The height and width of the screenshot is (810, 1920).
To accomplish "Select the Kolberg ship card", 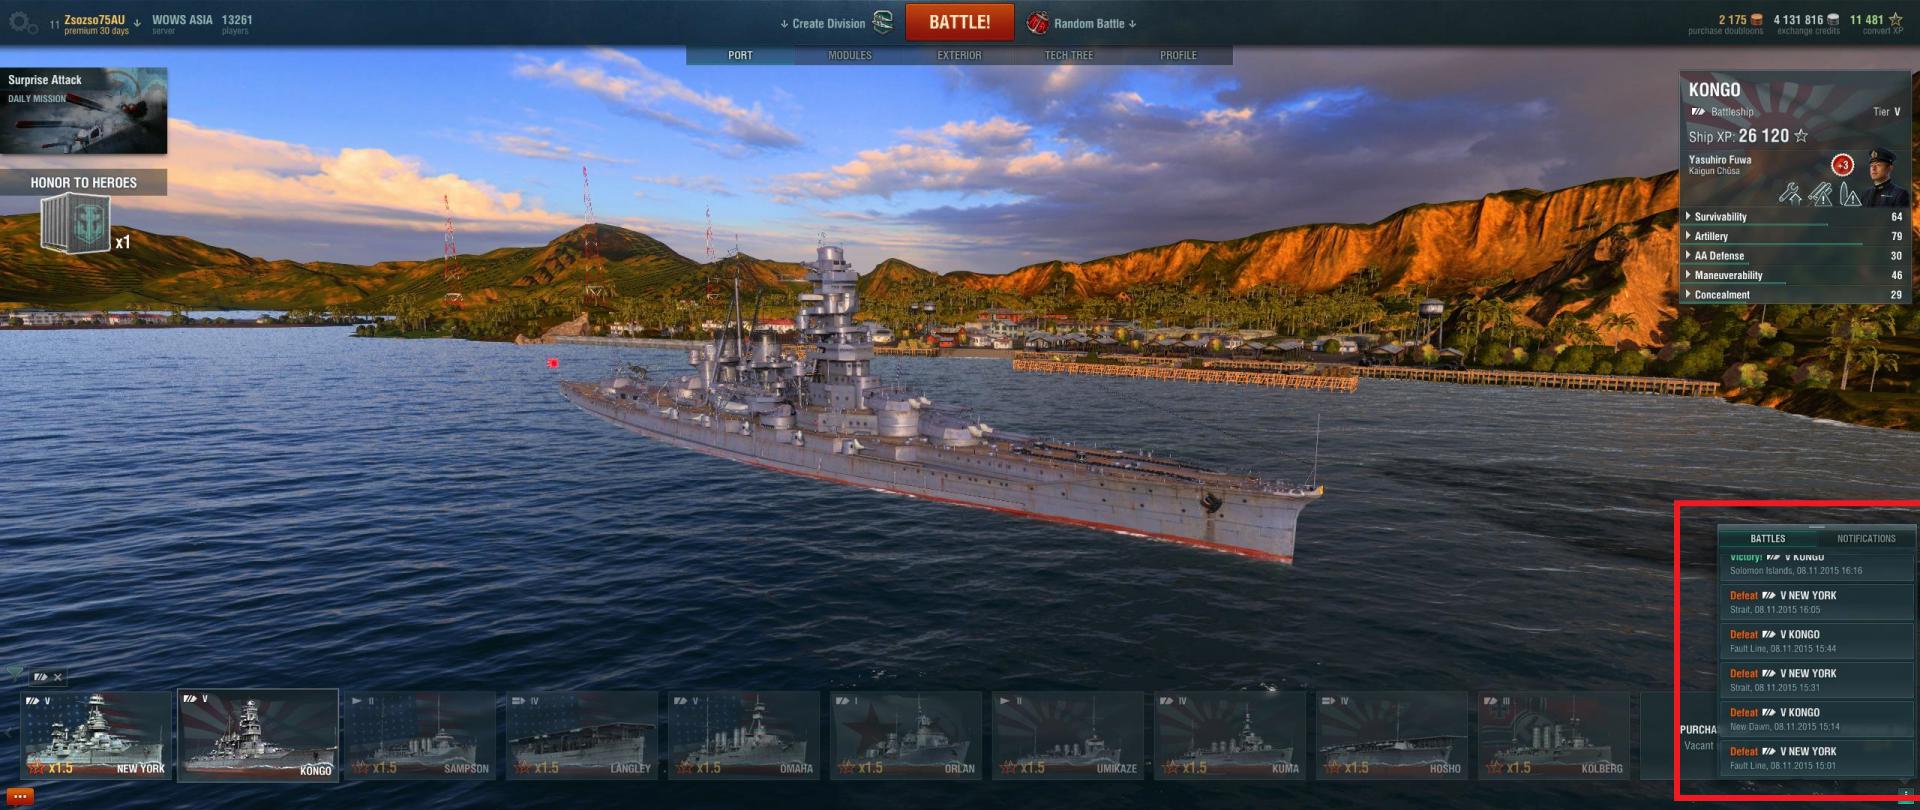I will coord(1554,734).
